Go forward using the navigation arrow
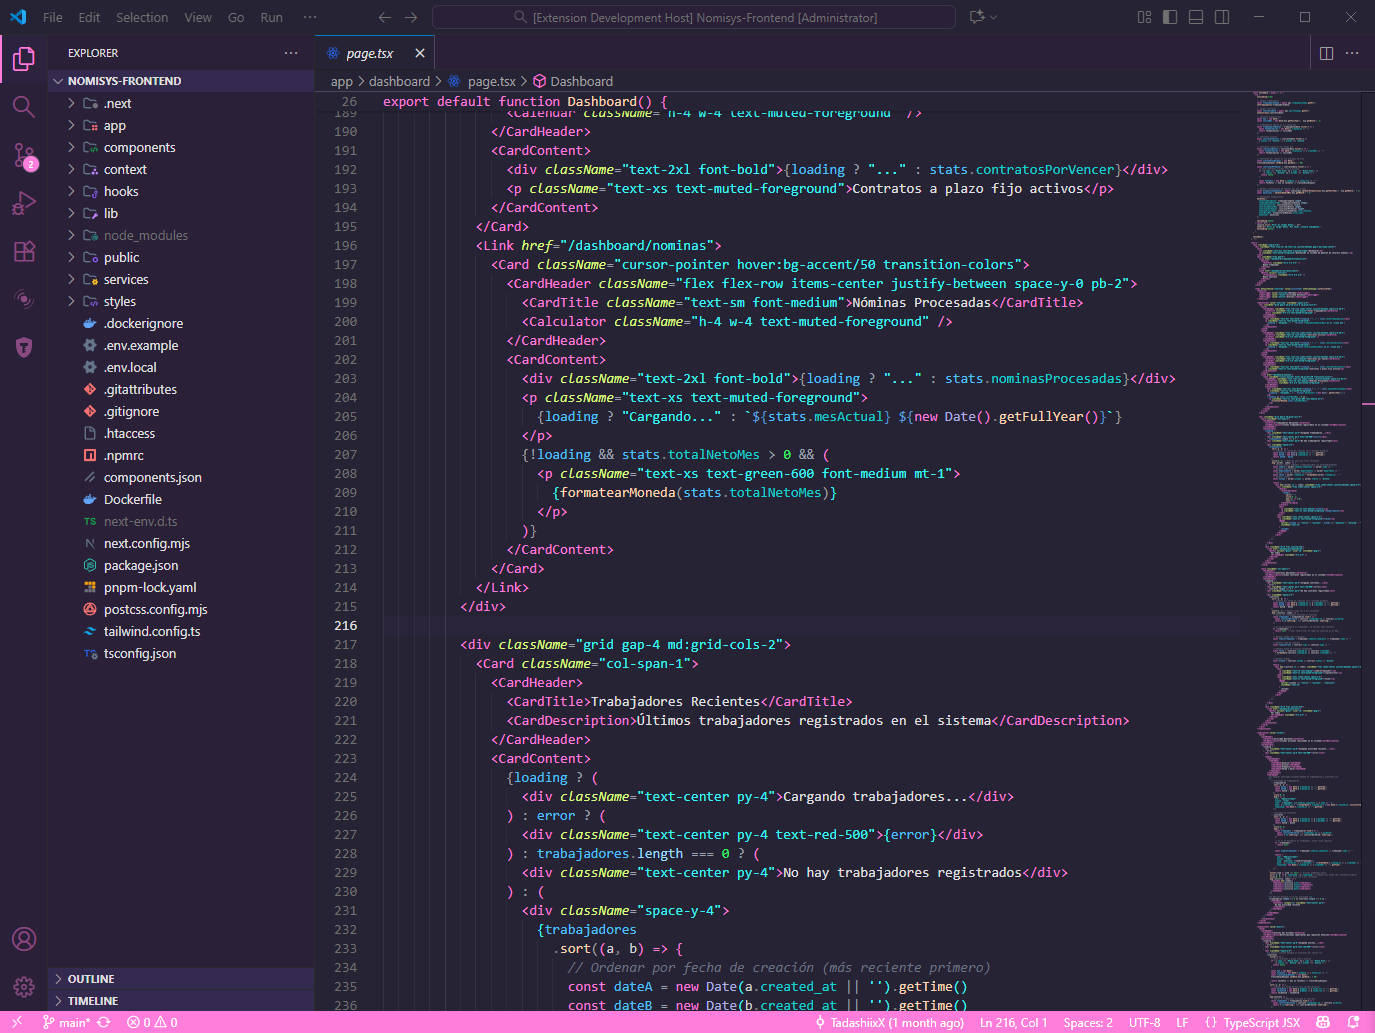This screenshot has width=1375, height=1033. point(411,17)
